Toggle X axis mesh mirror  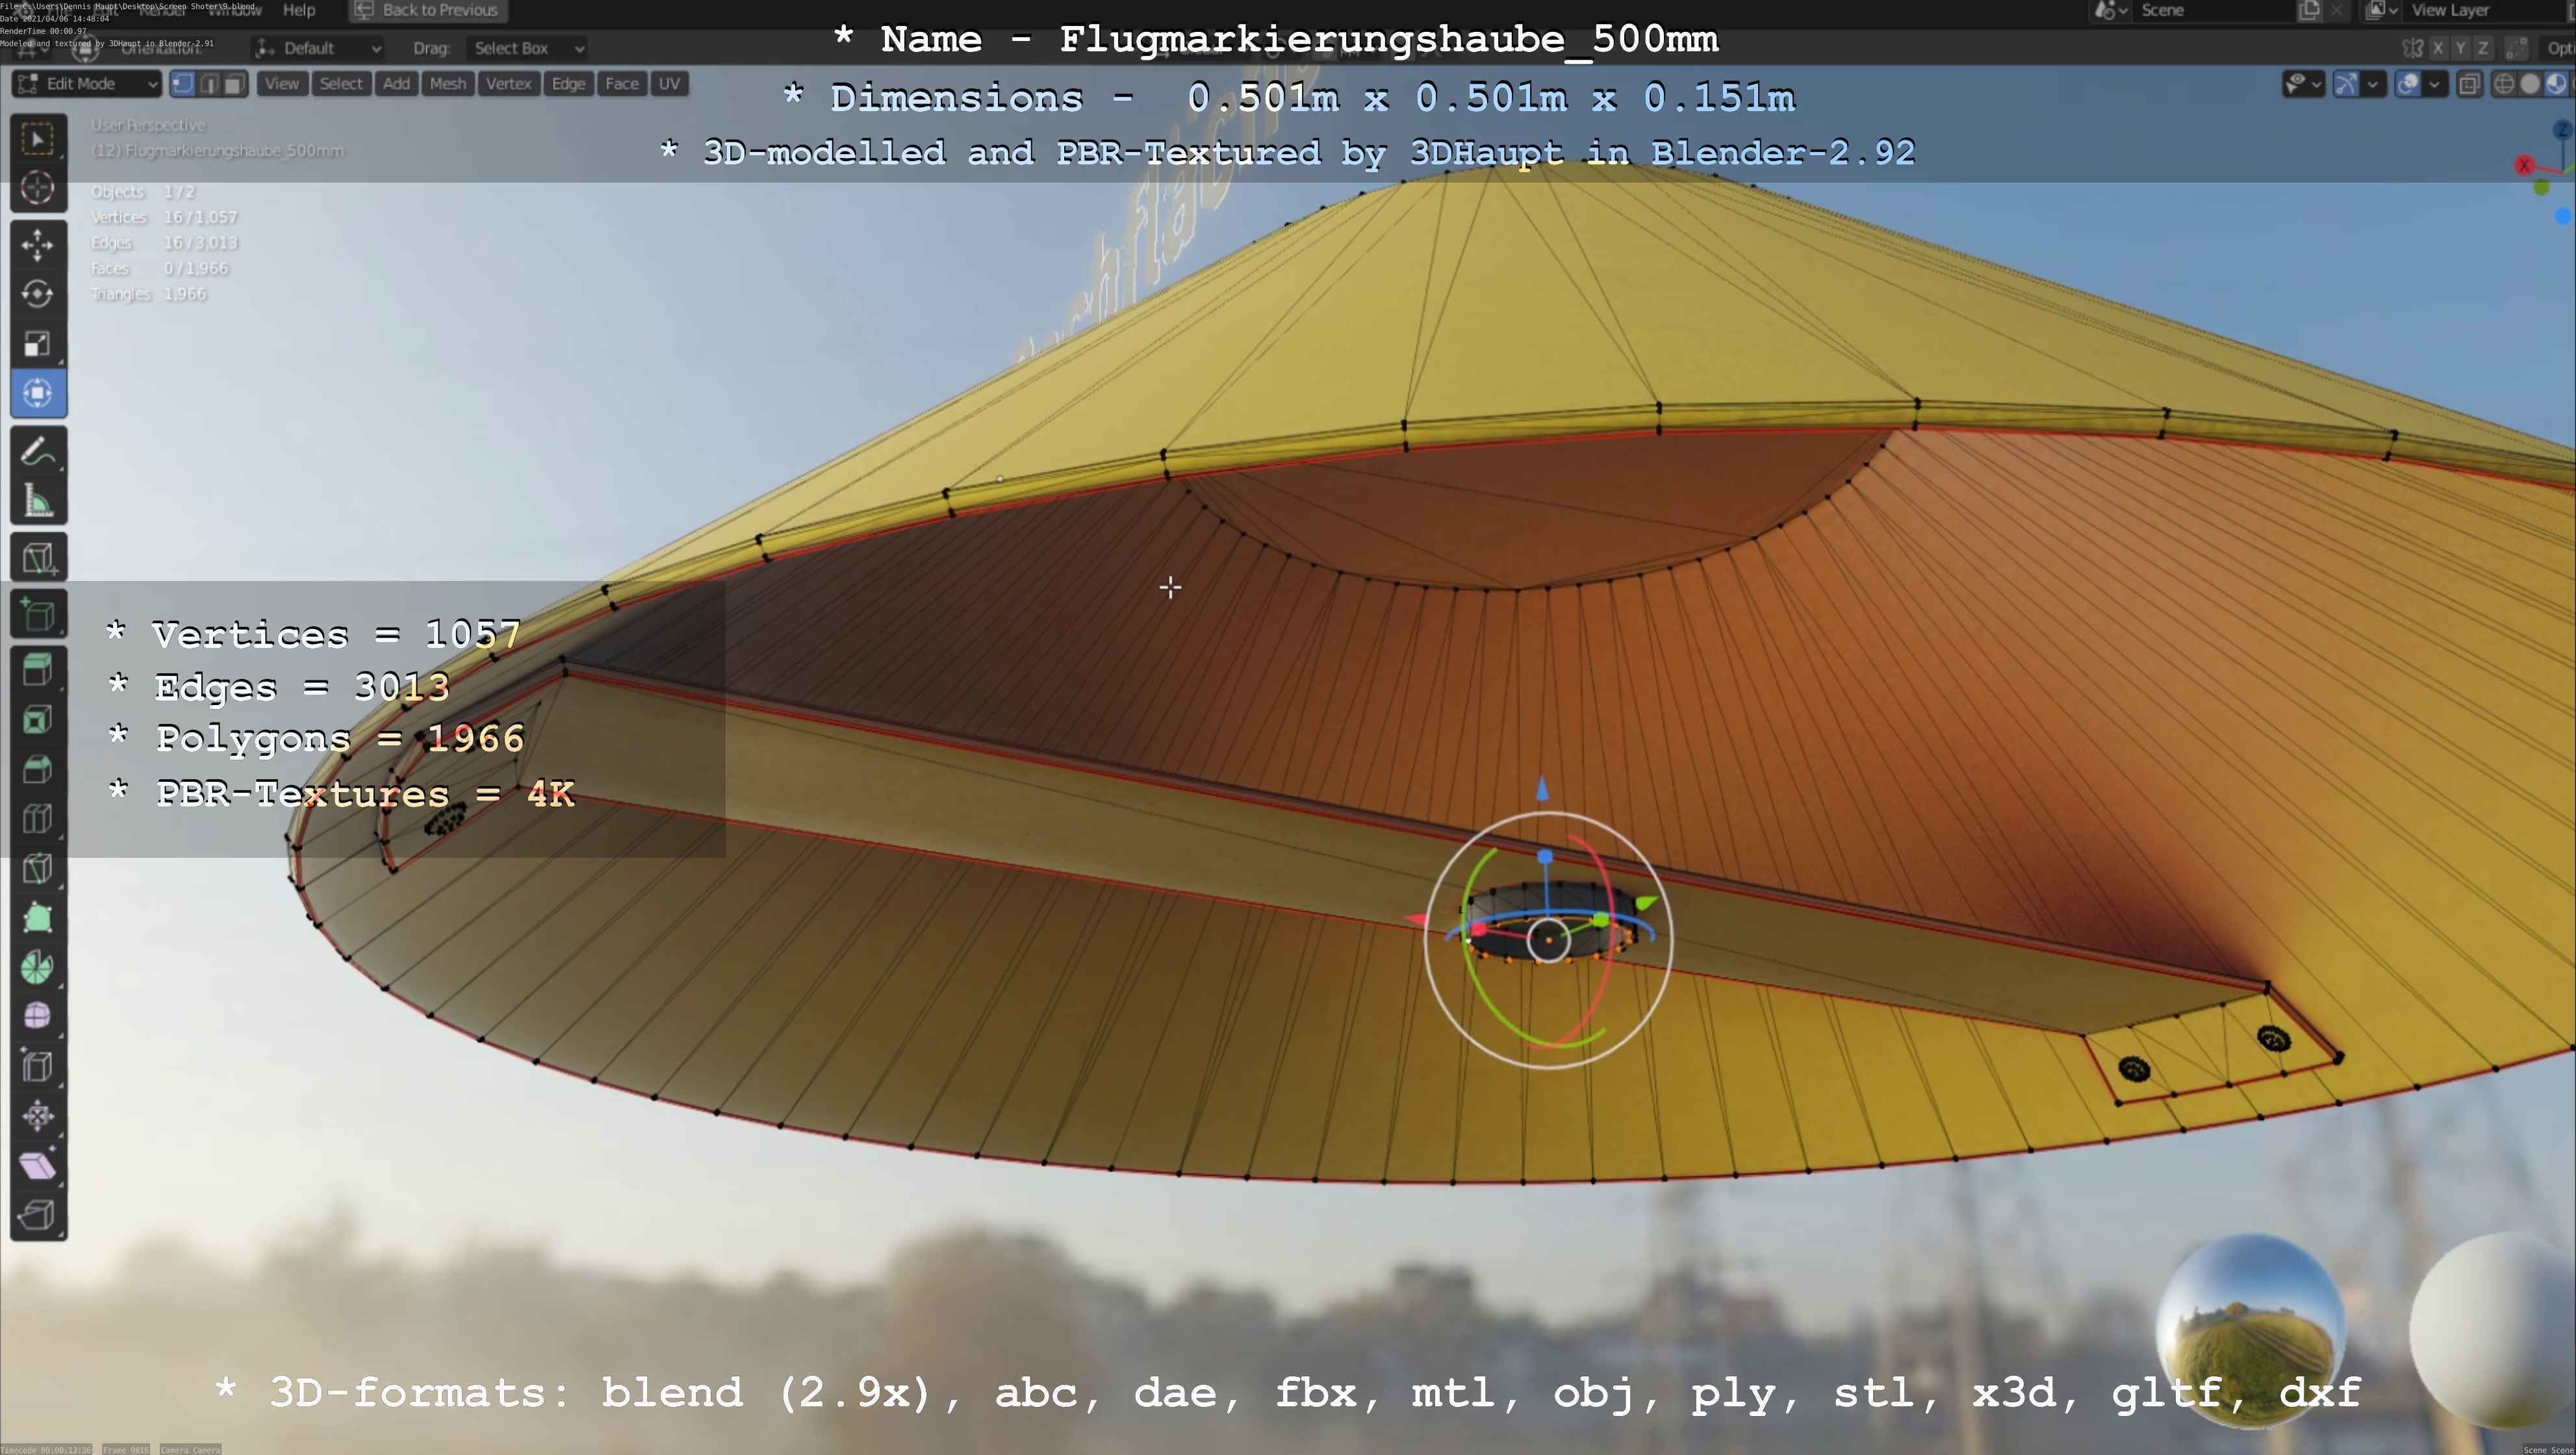[x=2438, y=48]
